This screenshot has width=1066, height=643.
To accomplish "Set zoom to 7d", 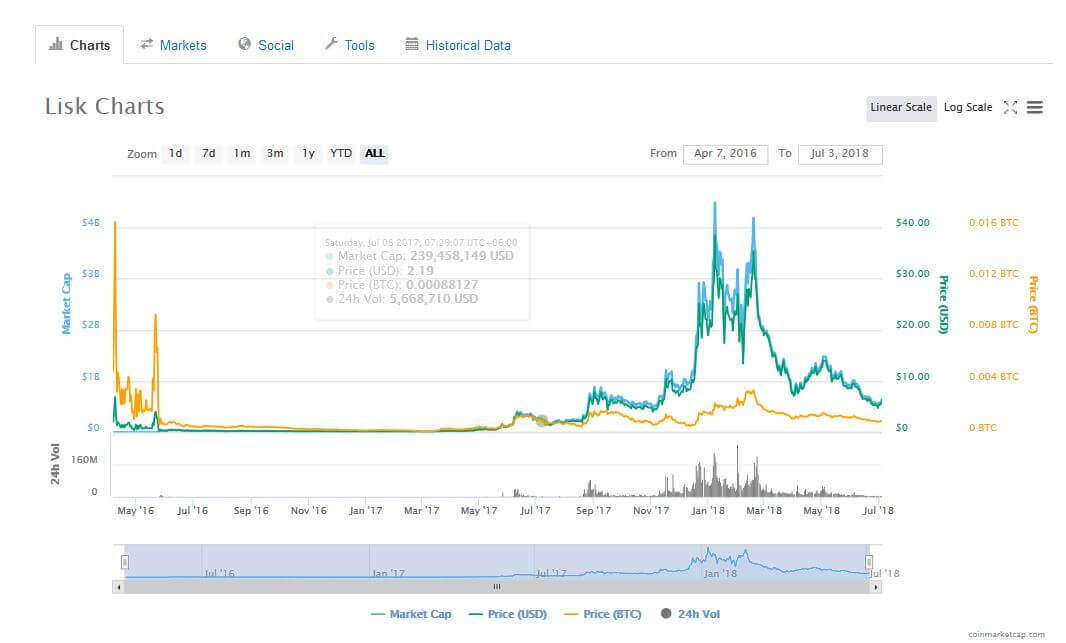I will [x=209, y=154].
